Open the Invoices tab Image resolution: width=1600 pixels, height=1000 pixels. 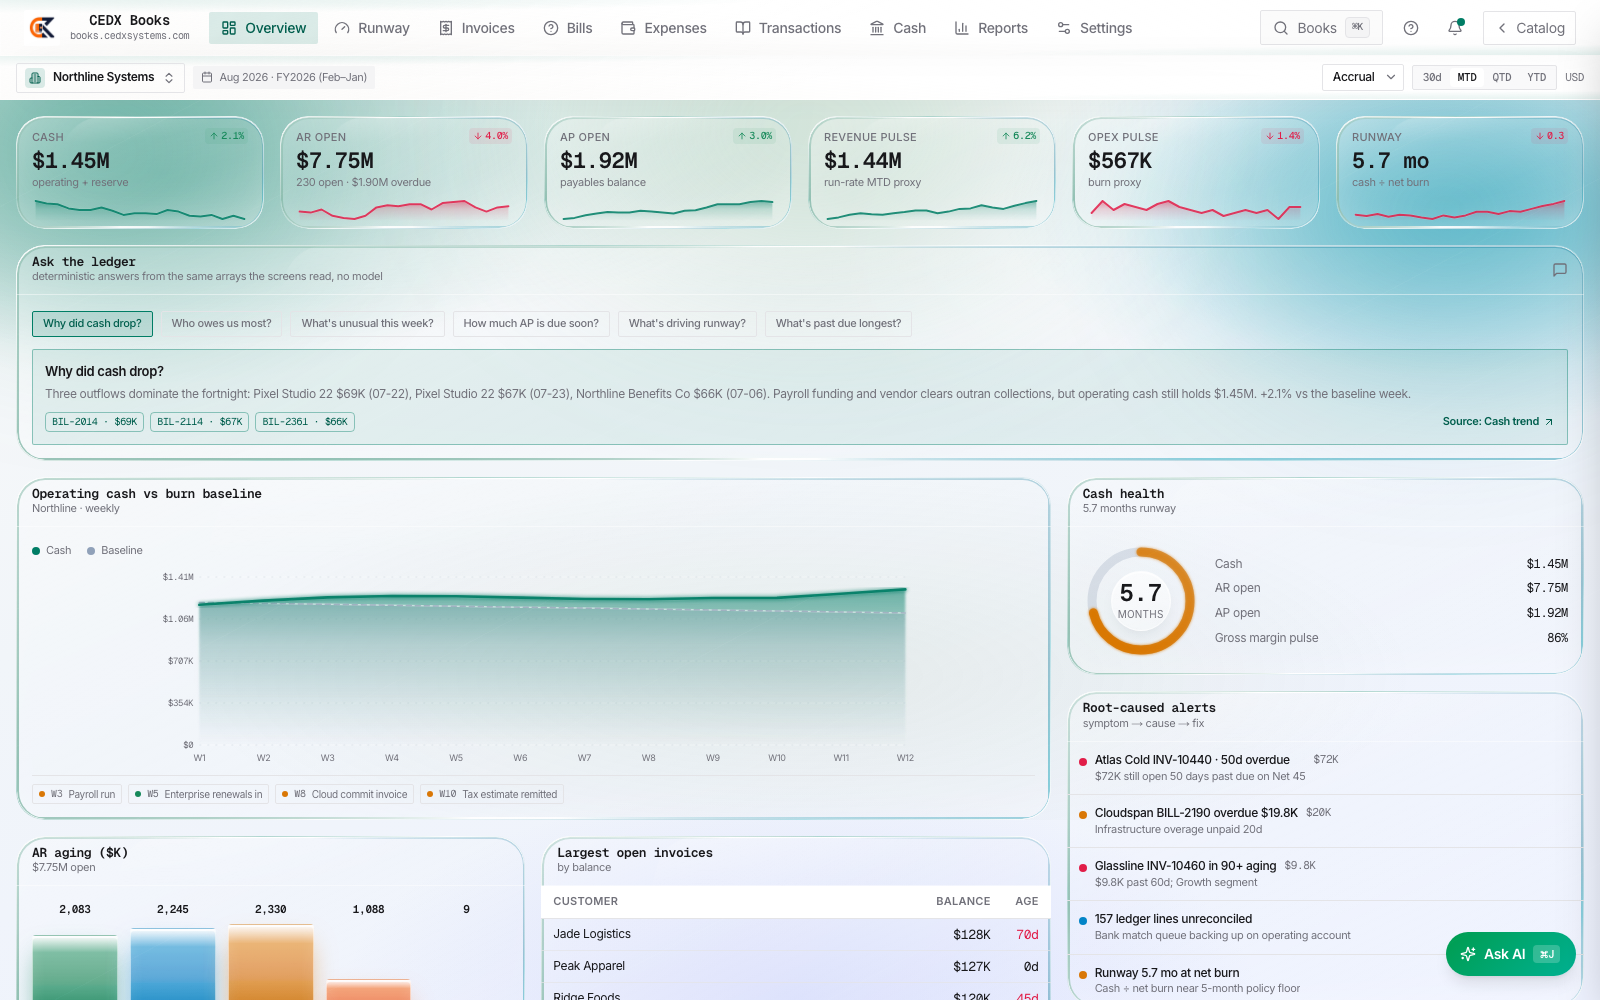pyautogui.click(x=476, y=28)
